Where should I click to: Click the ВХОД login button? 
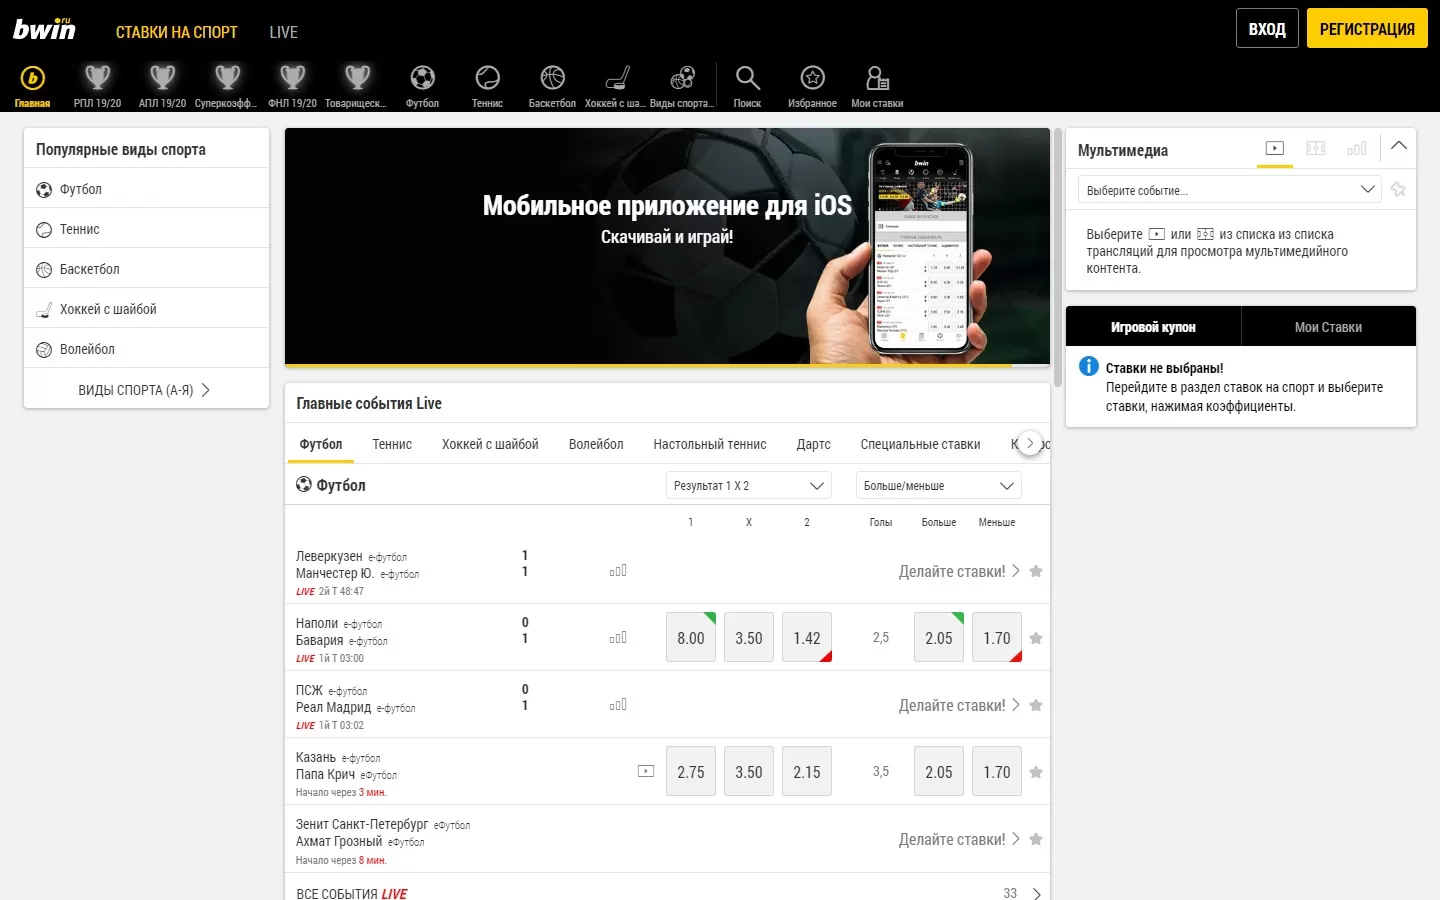[1267, 29]
